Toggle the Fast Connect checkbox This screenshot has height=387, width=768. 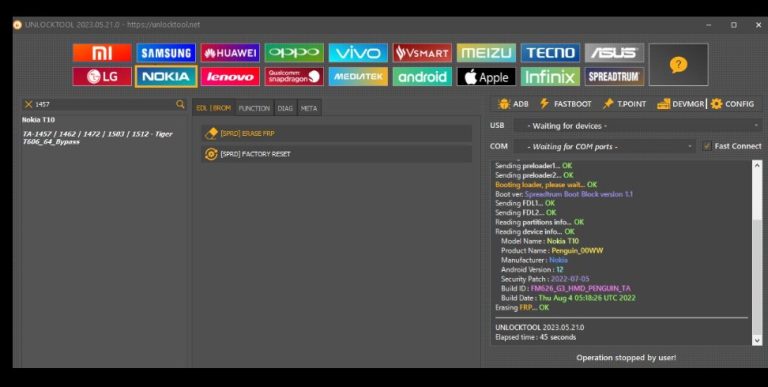[x=707, y=146]
